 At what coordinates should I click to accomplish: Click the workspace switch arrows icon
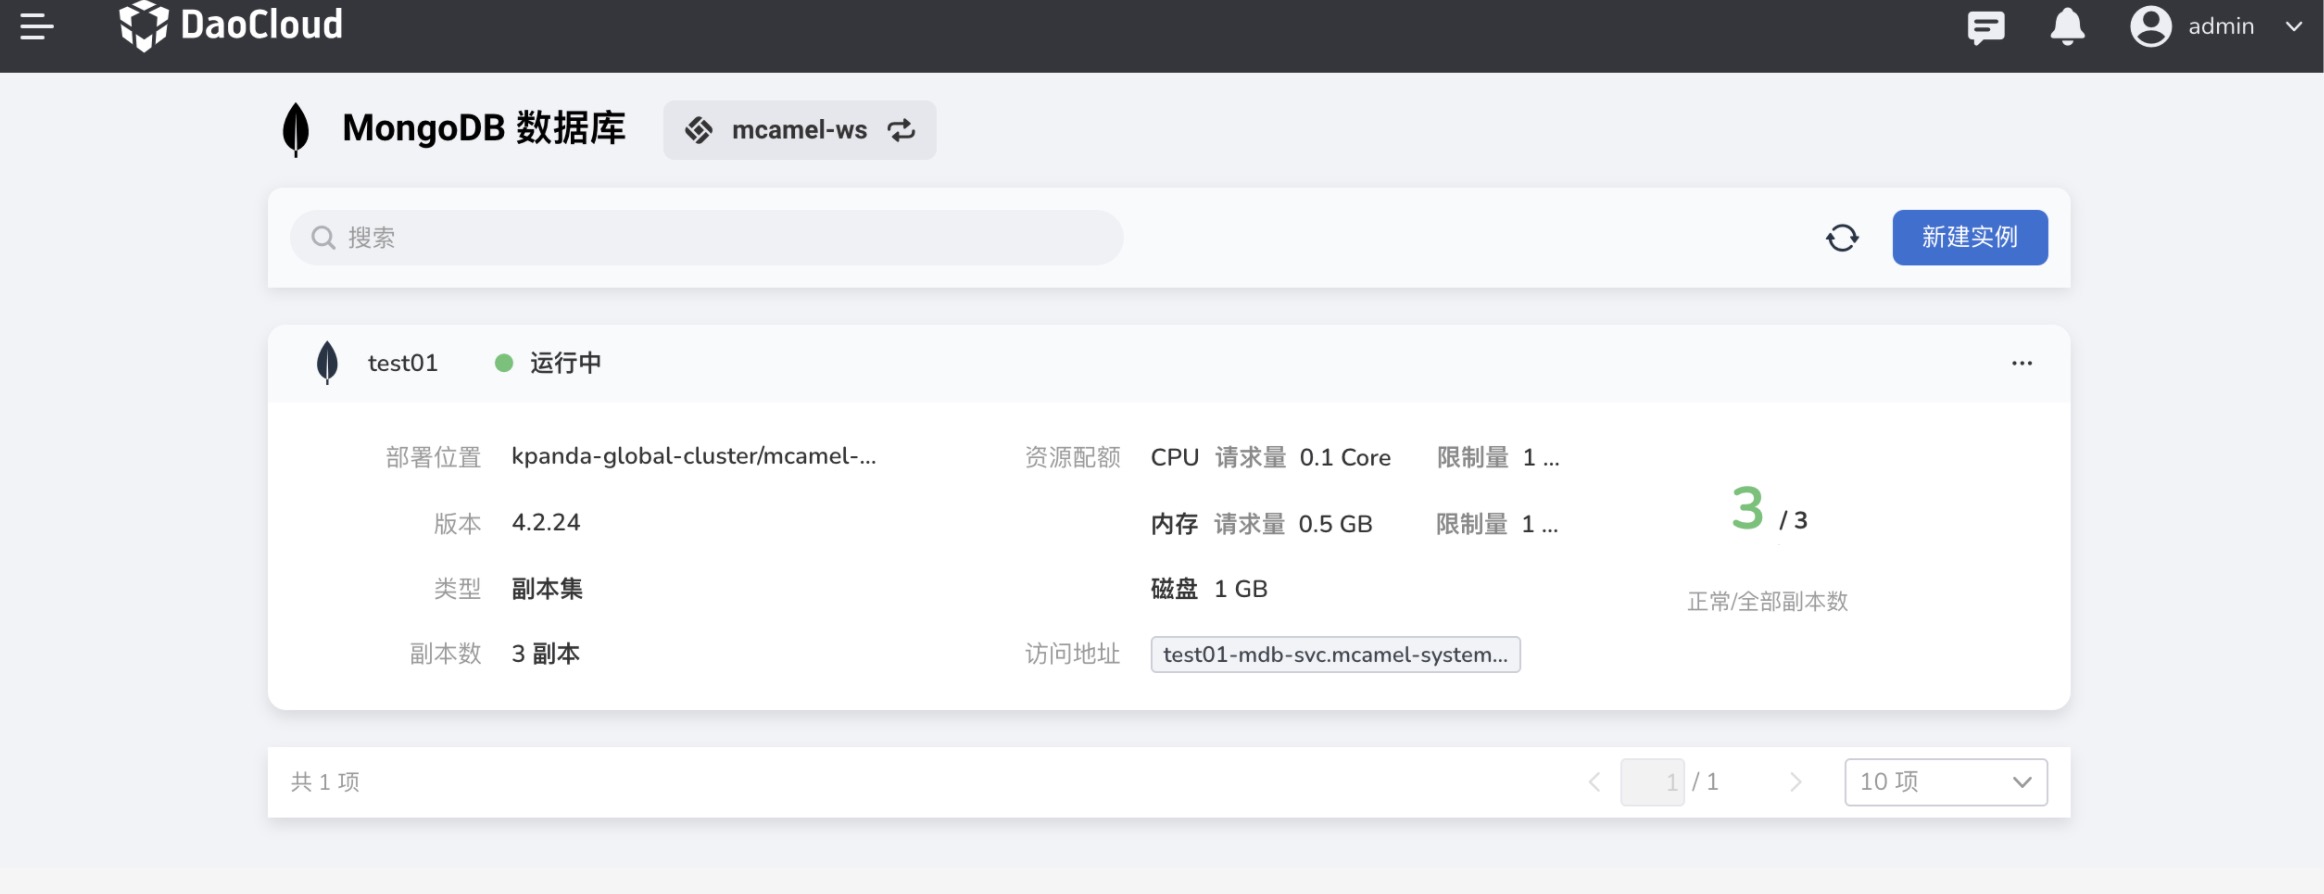901,130
